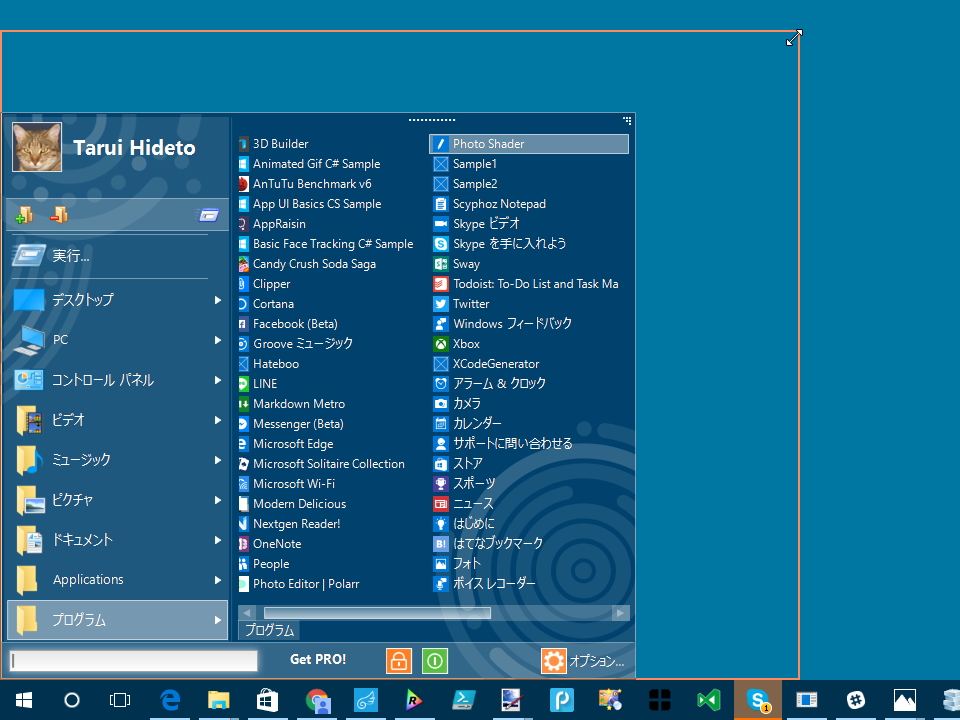The width and height of the screenshot is (960, 720).
Task: Open Groove ミュージック
Action: (296, 344)
